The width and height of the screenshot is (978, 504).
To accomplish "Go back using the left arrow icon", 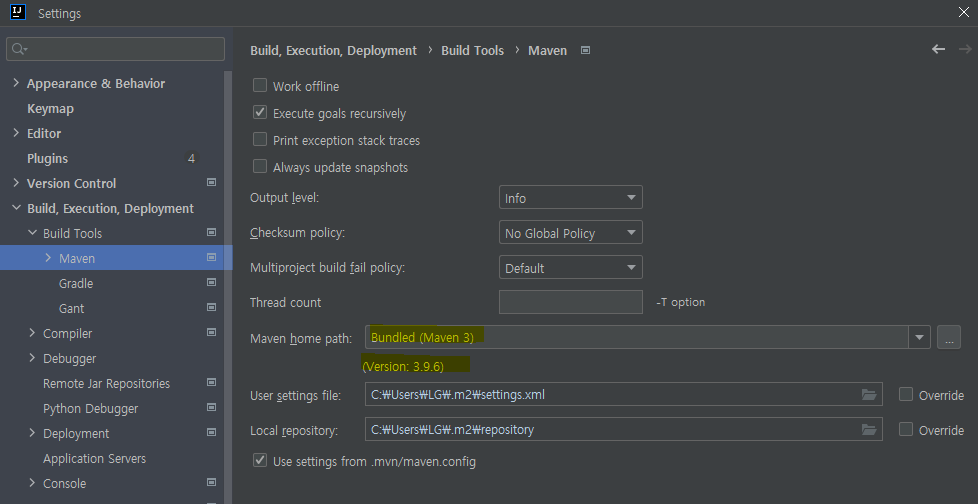I will pyautogui.click(x=938, y=49).
